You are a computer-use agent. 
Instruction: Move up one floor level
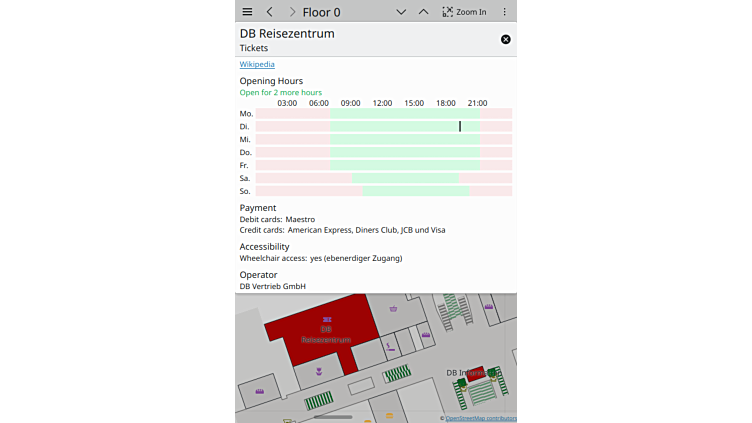point(423,12)
